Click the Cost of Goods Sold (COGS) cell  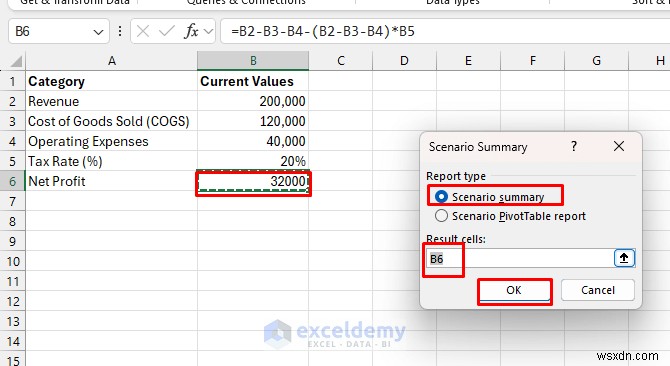click(x=112, y=121)
